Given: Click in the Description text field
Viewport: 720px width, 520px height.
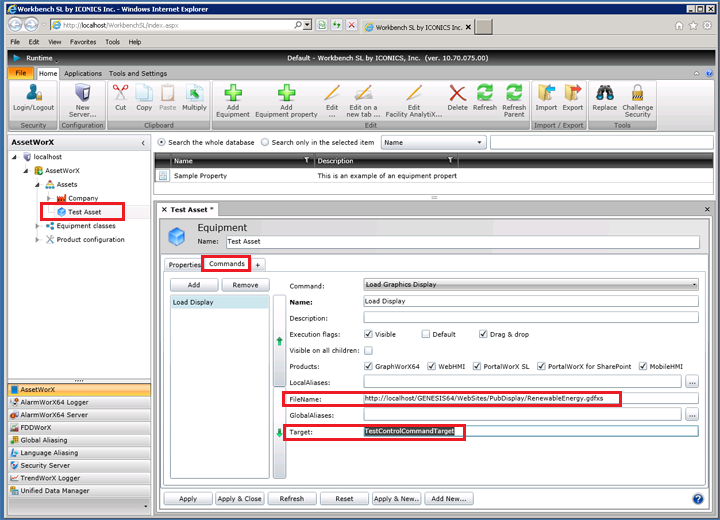Looking at the screenshot, I should coord(530,317).
